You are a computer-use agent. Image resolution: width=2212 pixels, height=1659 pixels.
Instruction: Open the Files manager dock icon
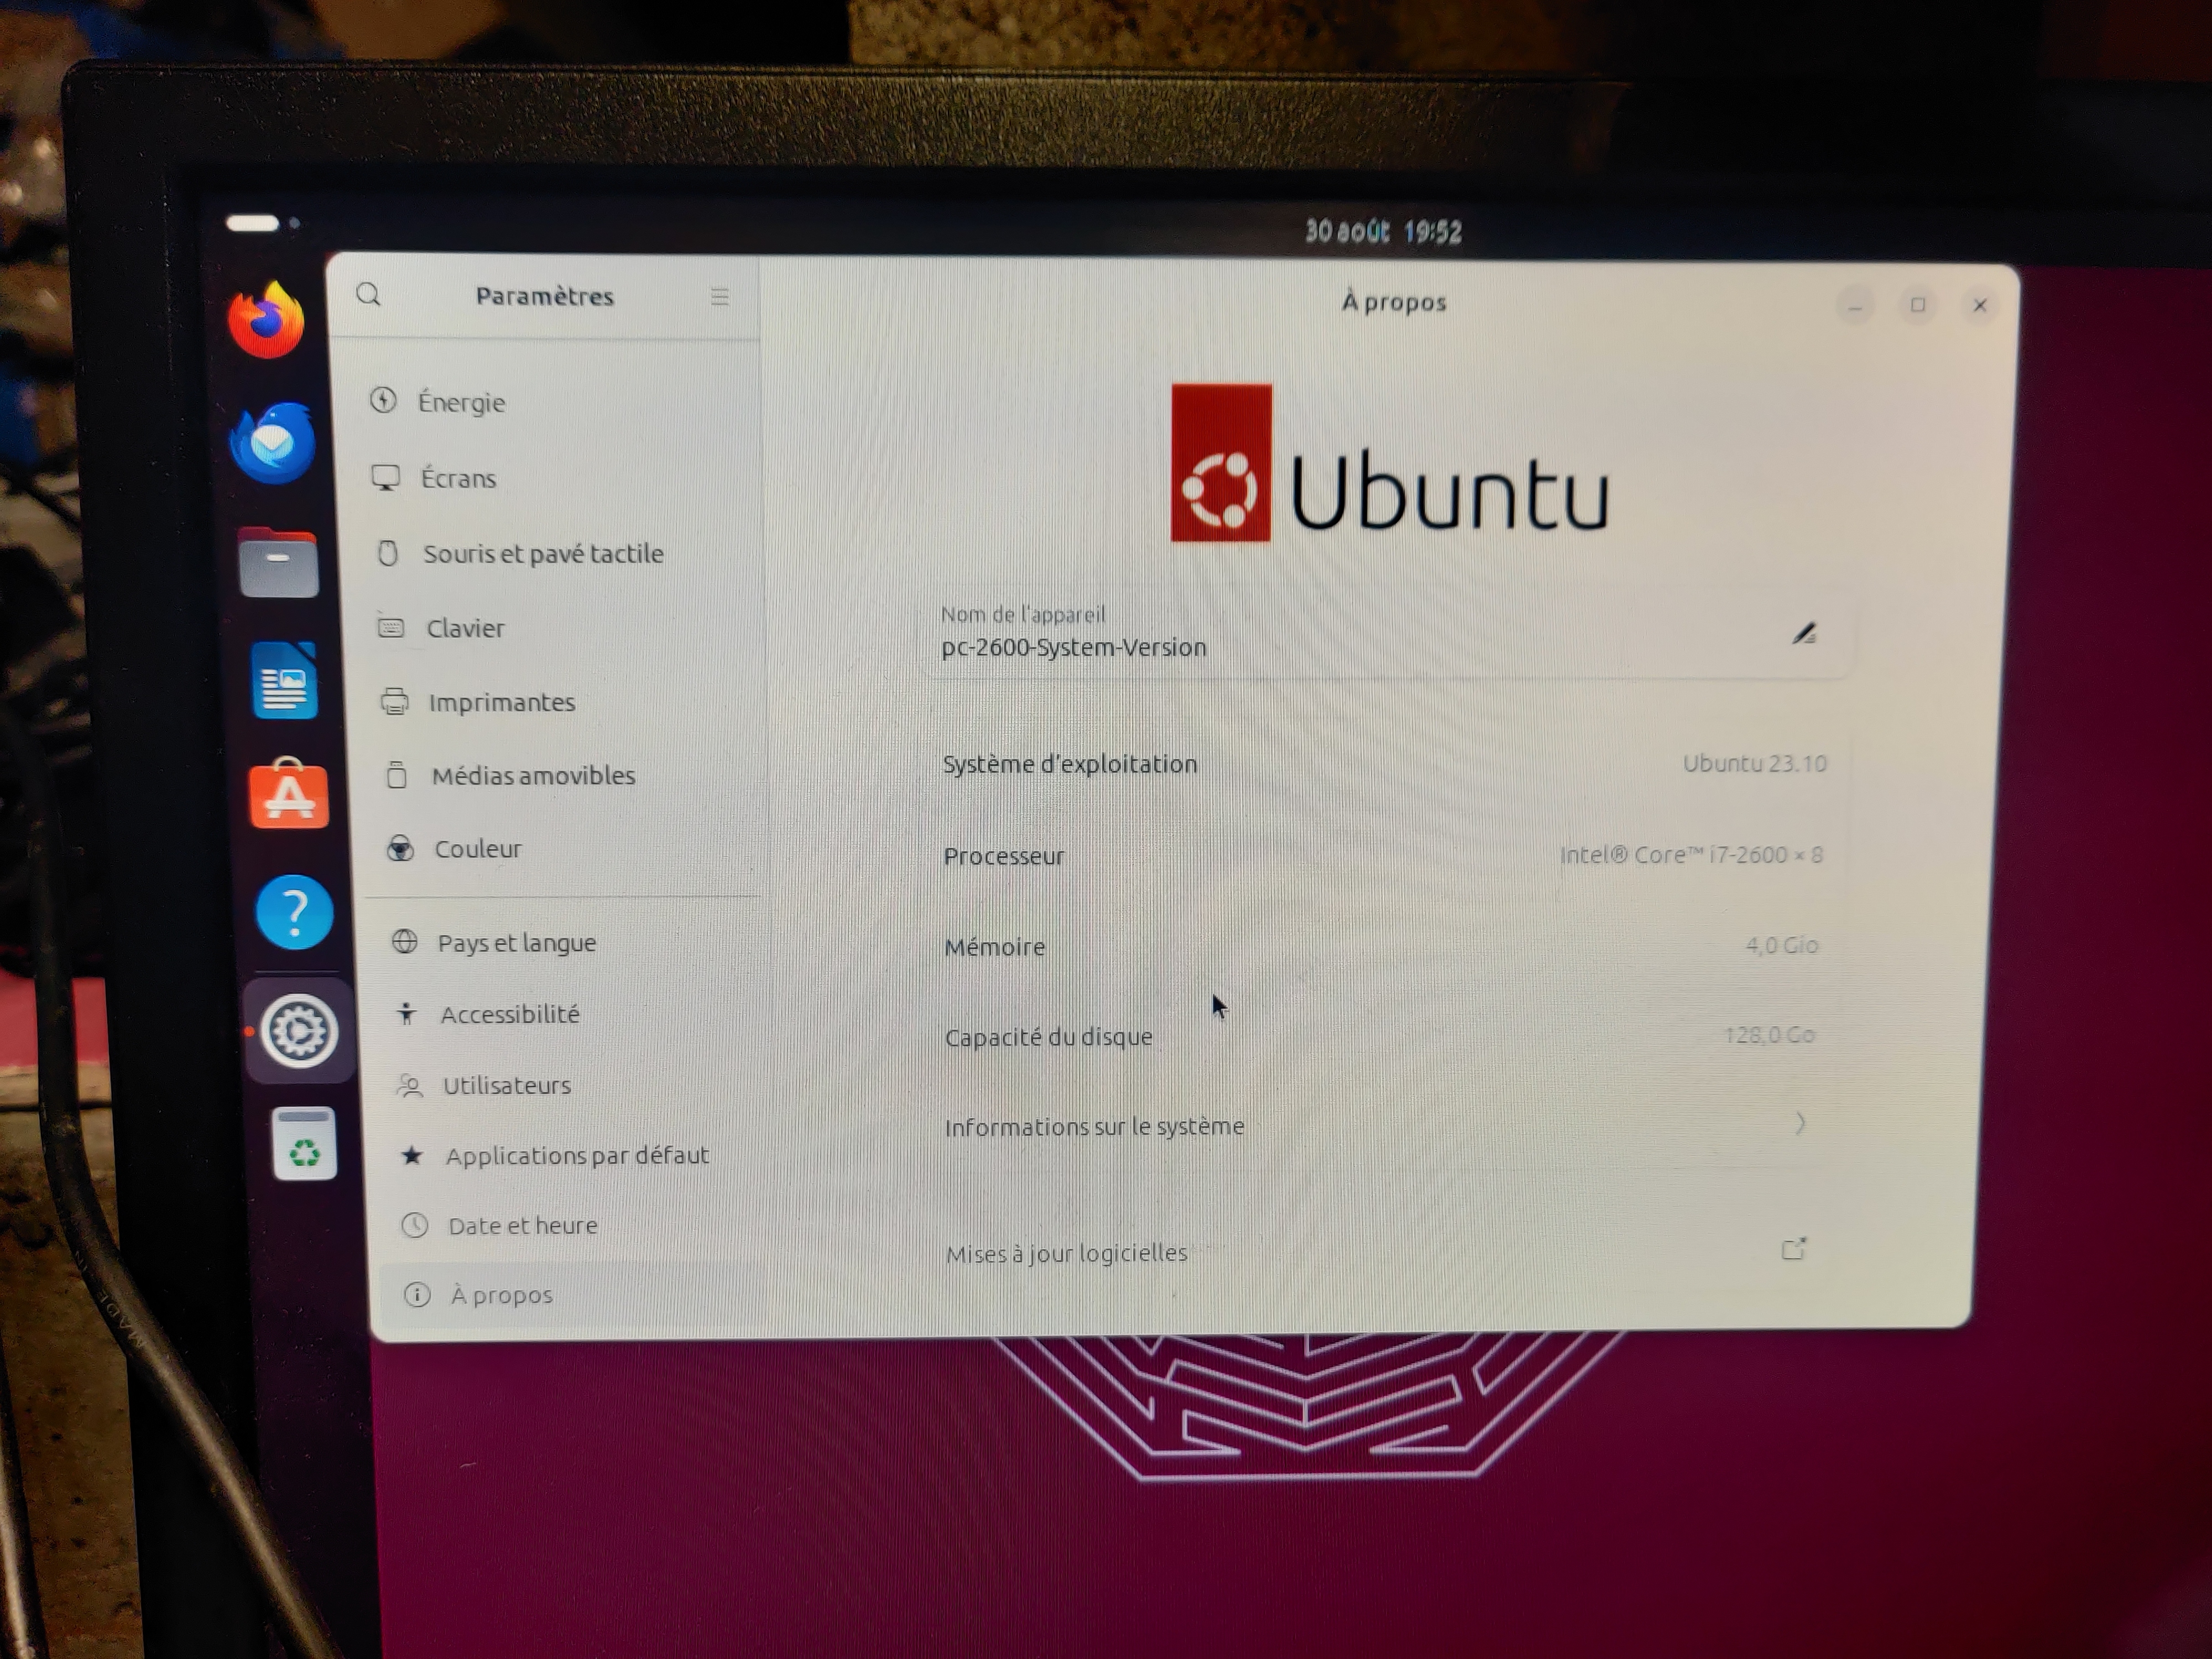[278, 564]
